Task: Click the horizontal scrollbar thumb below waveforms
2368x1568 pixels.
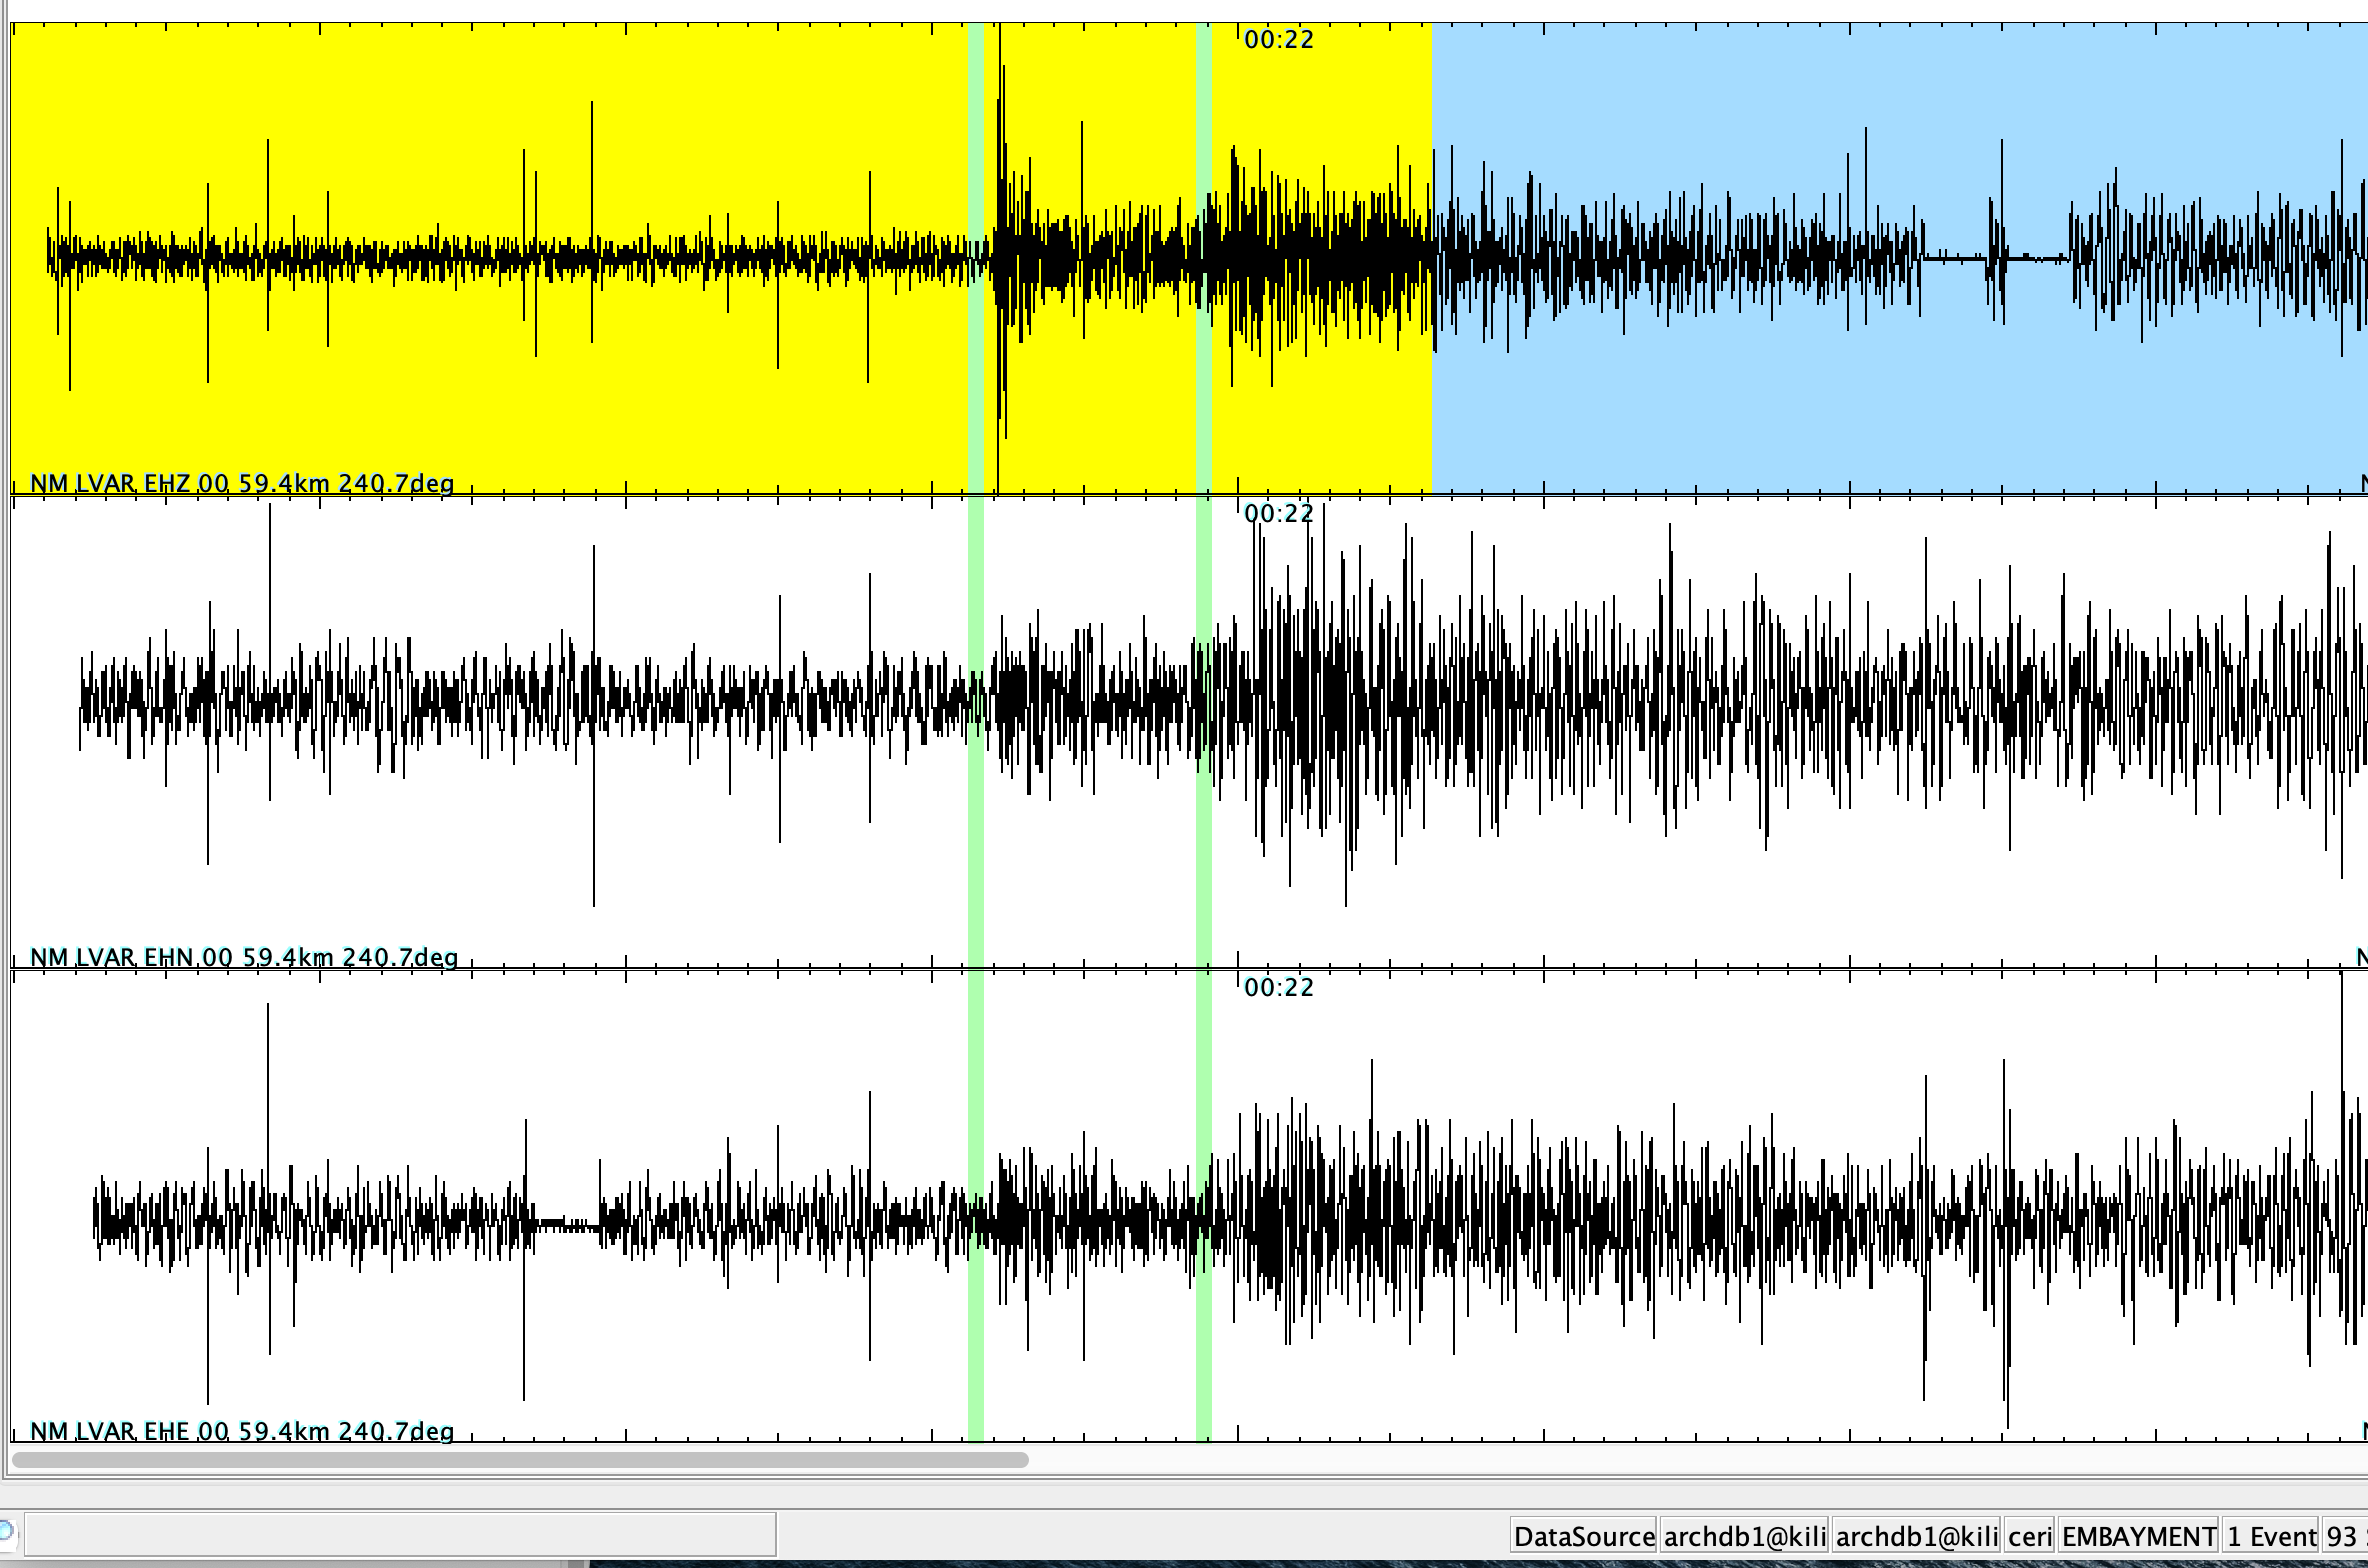Action: (520, 1459)
